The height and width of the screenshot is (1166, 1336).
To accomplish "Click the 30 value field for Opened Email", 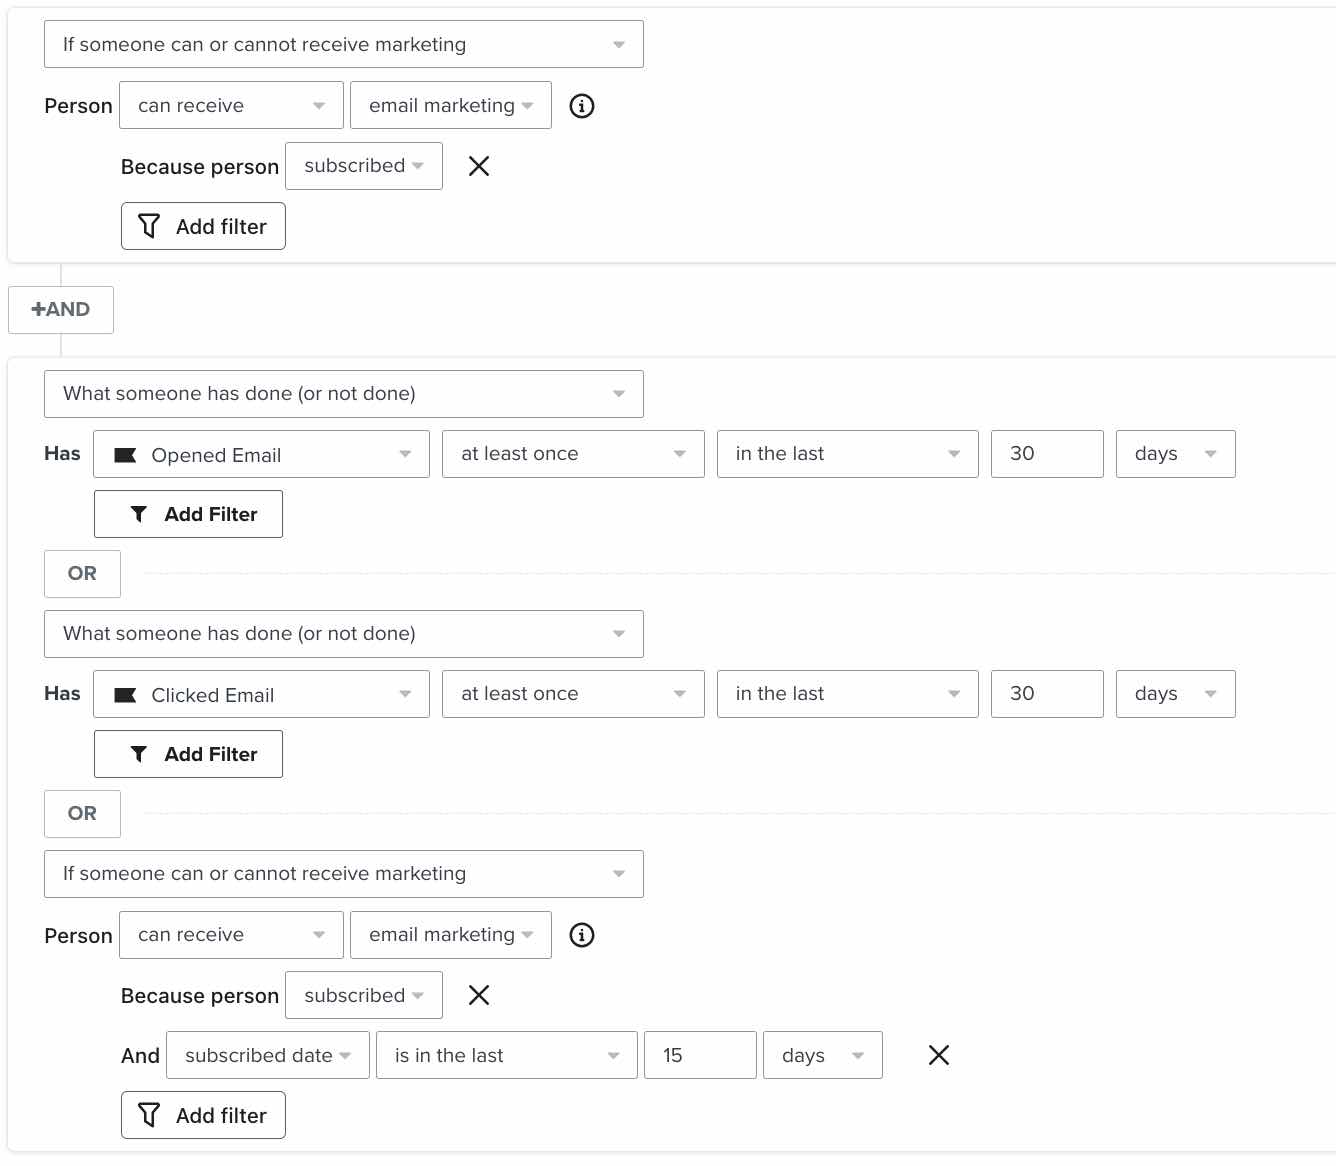I will pyautogui.click(x=1046, y=454).
